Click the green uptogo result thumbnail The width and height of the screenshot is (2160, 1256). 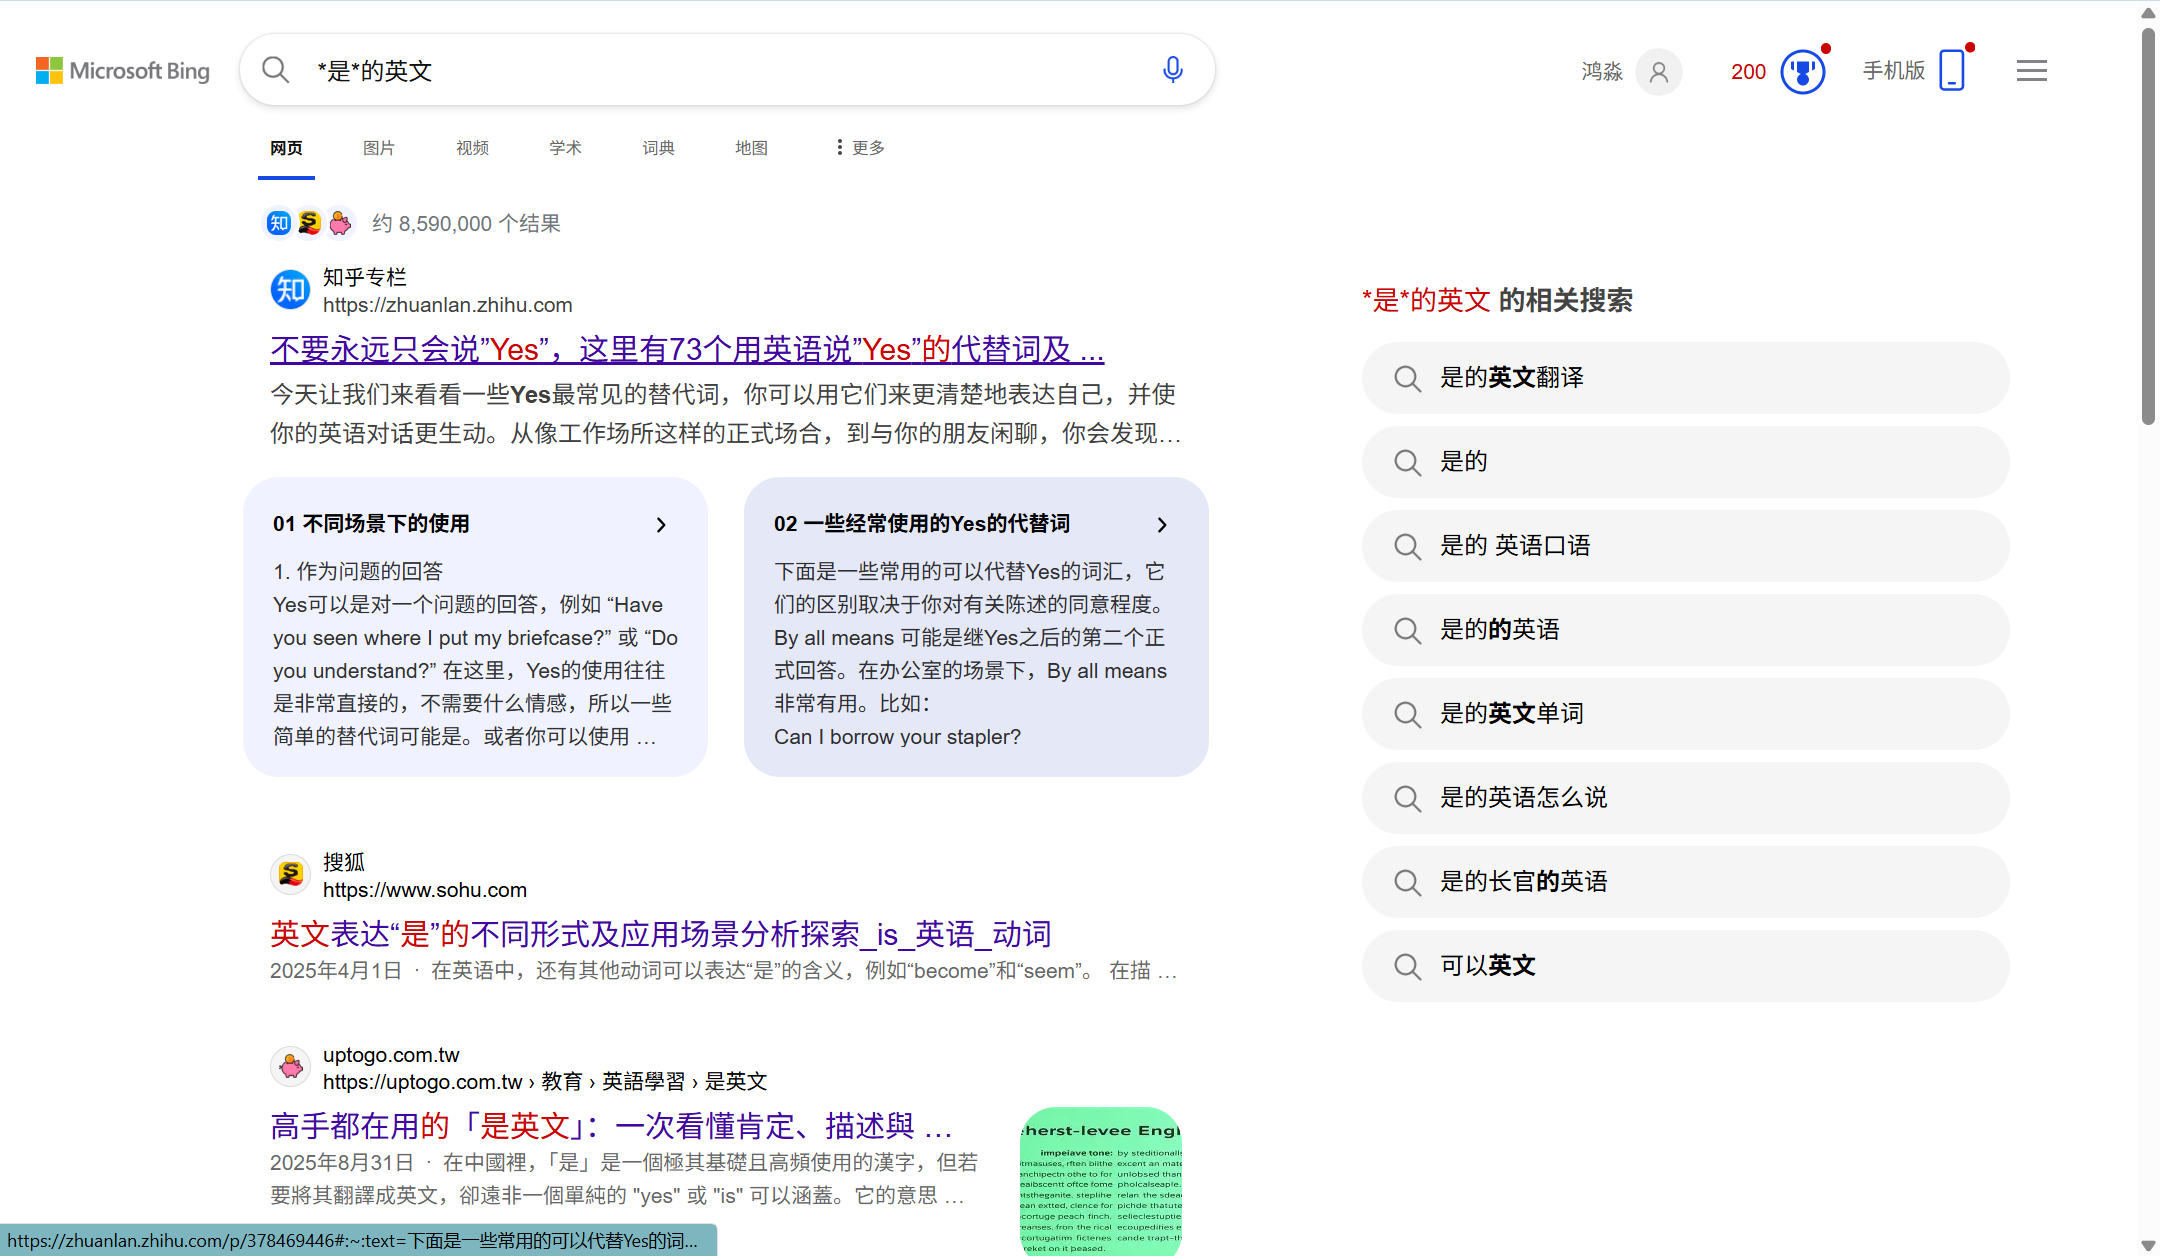pyautogui.click(x=1100, y=1180)
